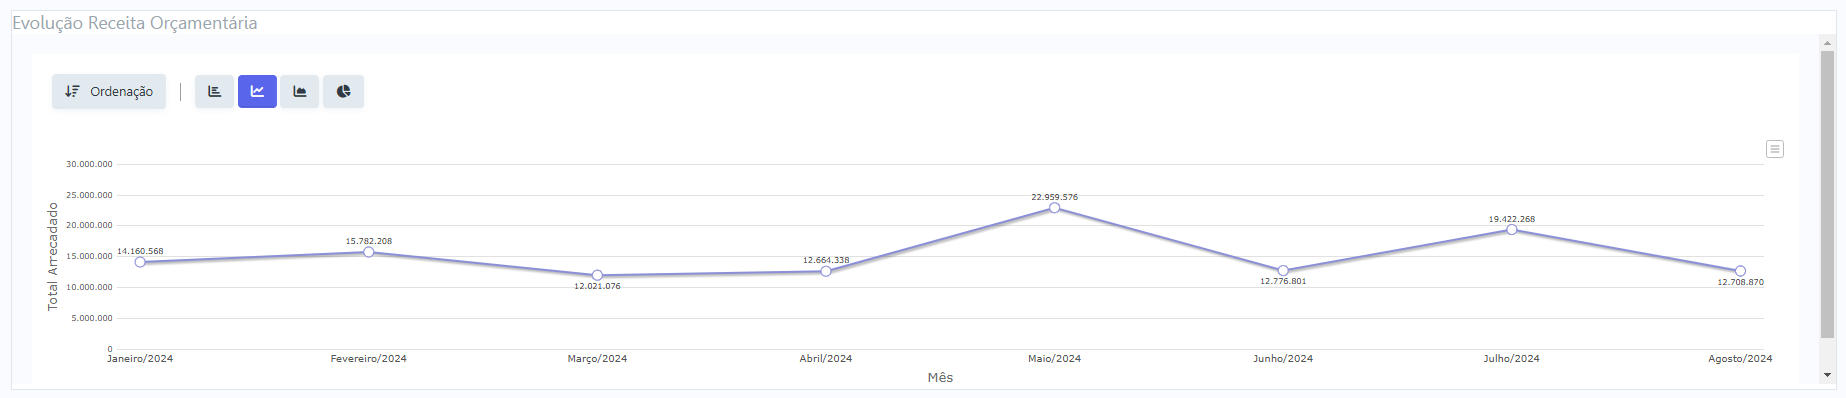Click the vertical scrollbar thumb
The width and height of the screenshot is (1846, 398).
click(1828, 194)
